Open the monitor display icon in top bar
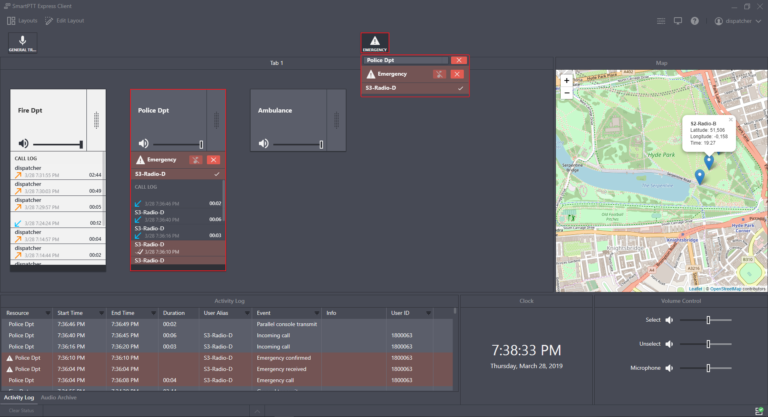The width and height of the screenshot is (768, 417). coord(676,20)
